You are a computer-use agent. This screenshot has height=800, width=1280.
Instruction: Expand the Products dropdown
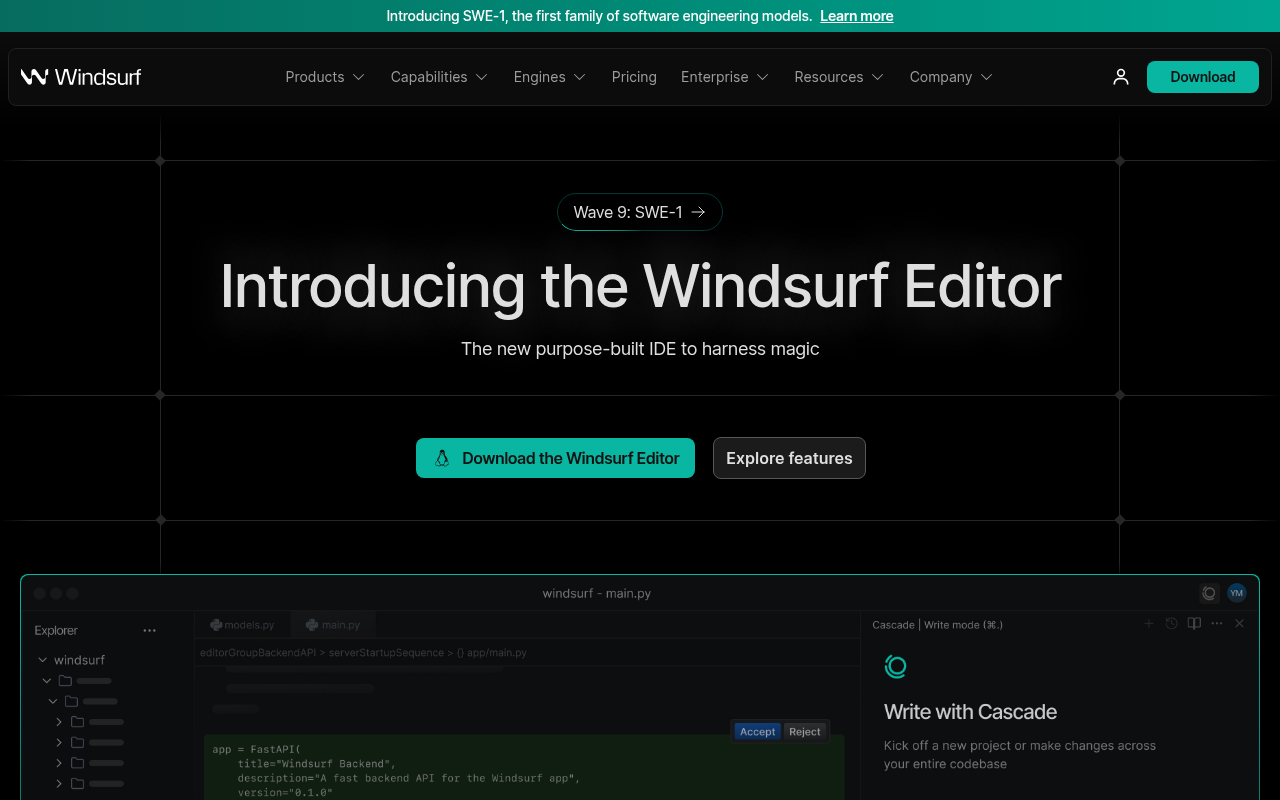(324, 76)
